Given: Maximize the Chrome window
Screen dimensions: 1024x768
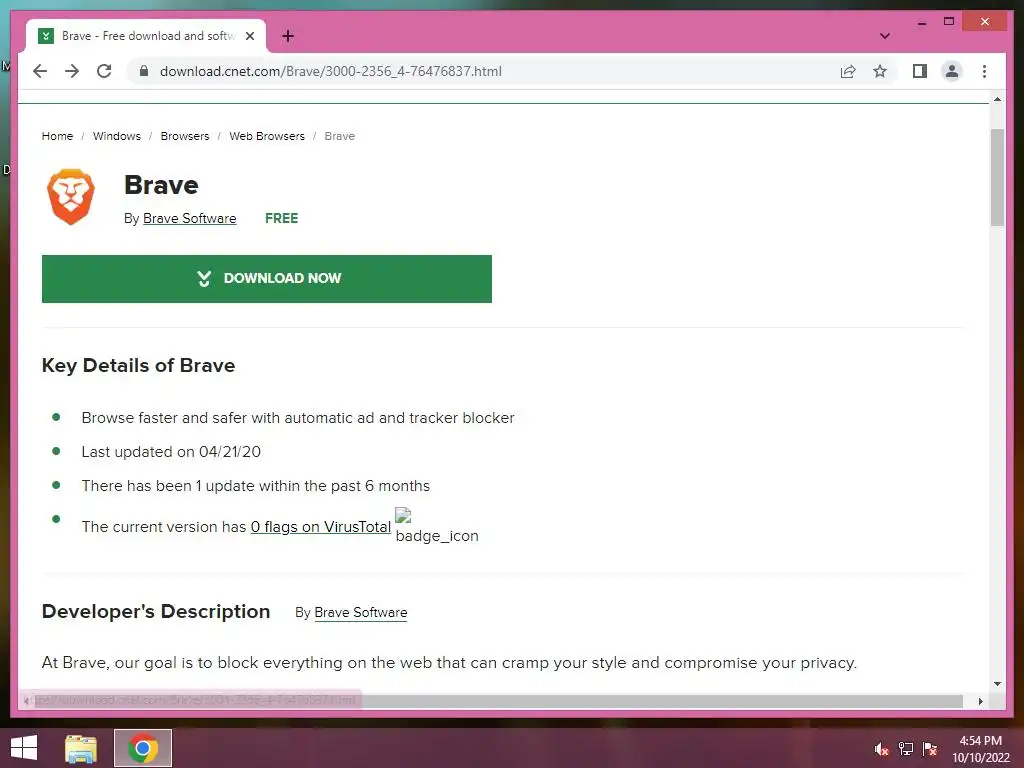Looking at the screenshot, I should pos(949,22).
